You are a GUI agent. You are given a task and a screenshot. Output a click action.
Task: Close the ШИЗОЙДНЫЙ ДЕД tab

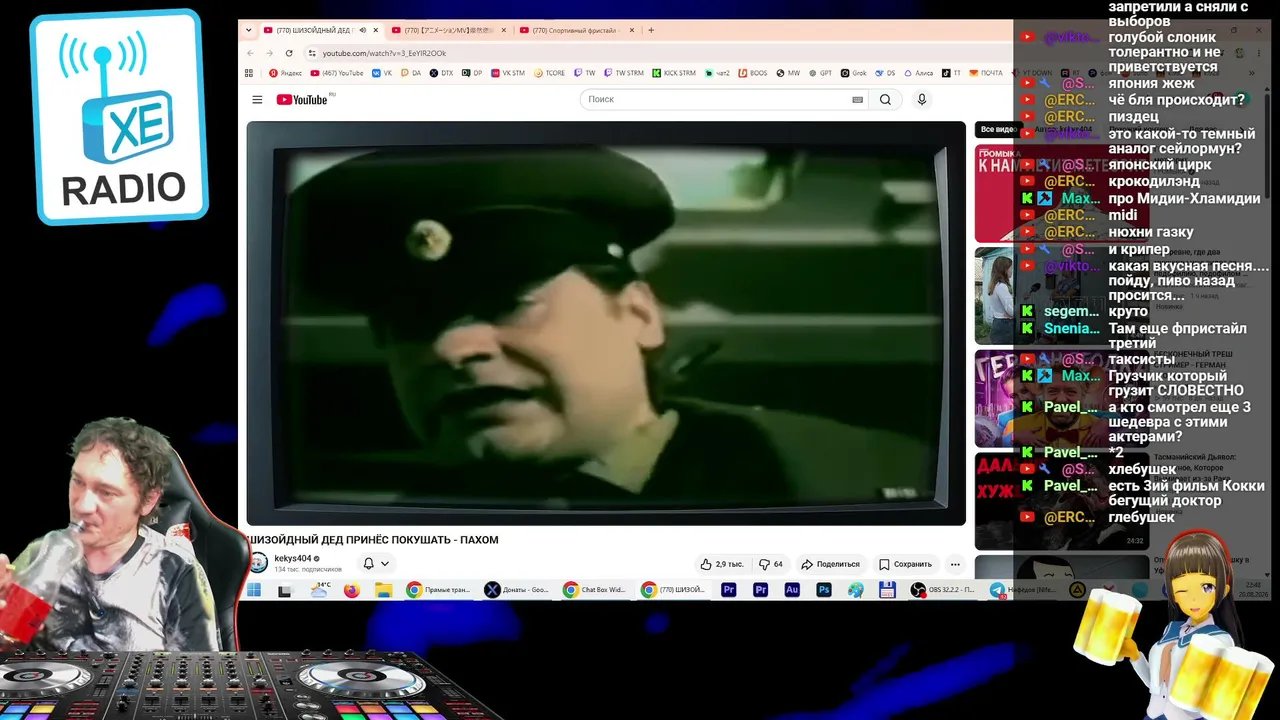coord(376,30)
